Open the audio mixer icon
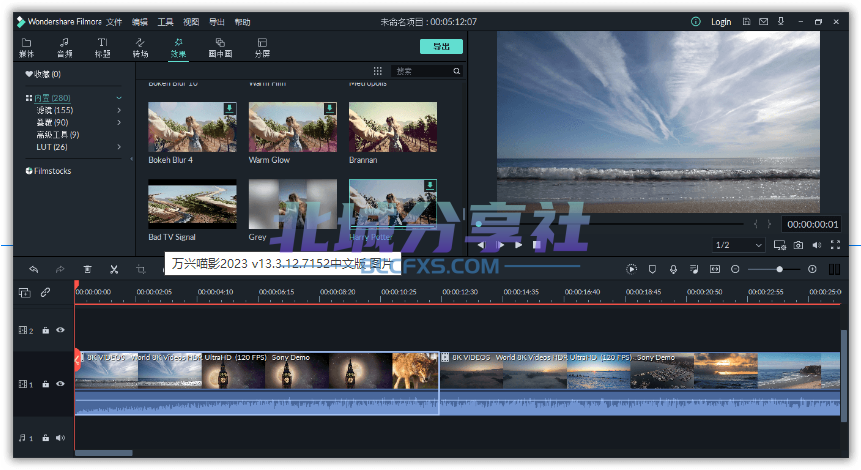This screenshot has width=861, height=470. click(694, 269)
